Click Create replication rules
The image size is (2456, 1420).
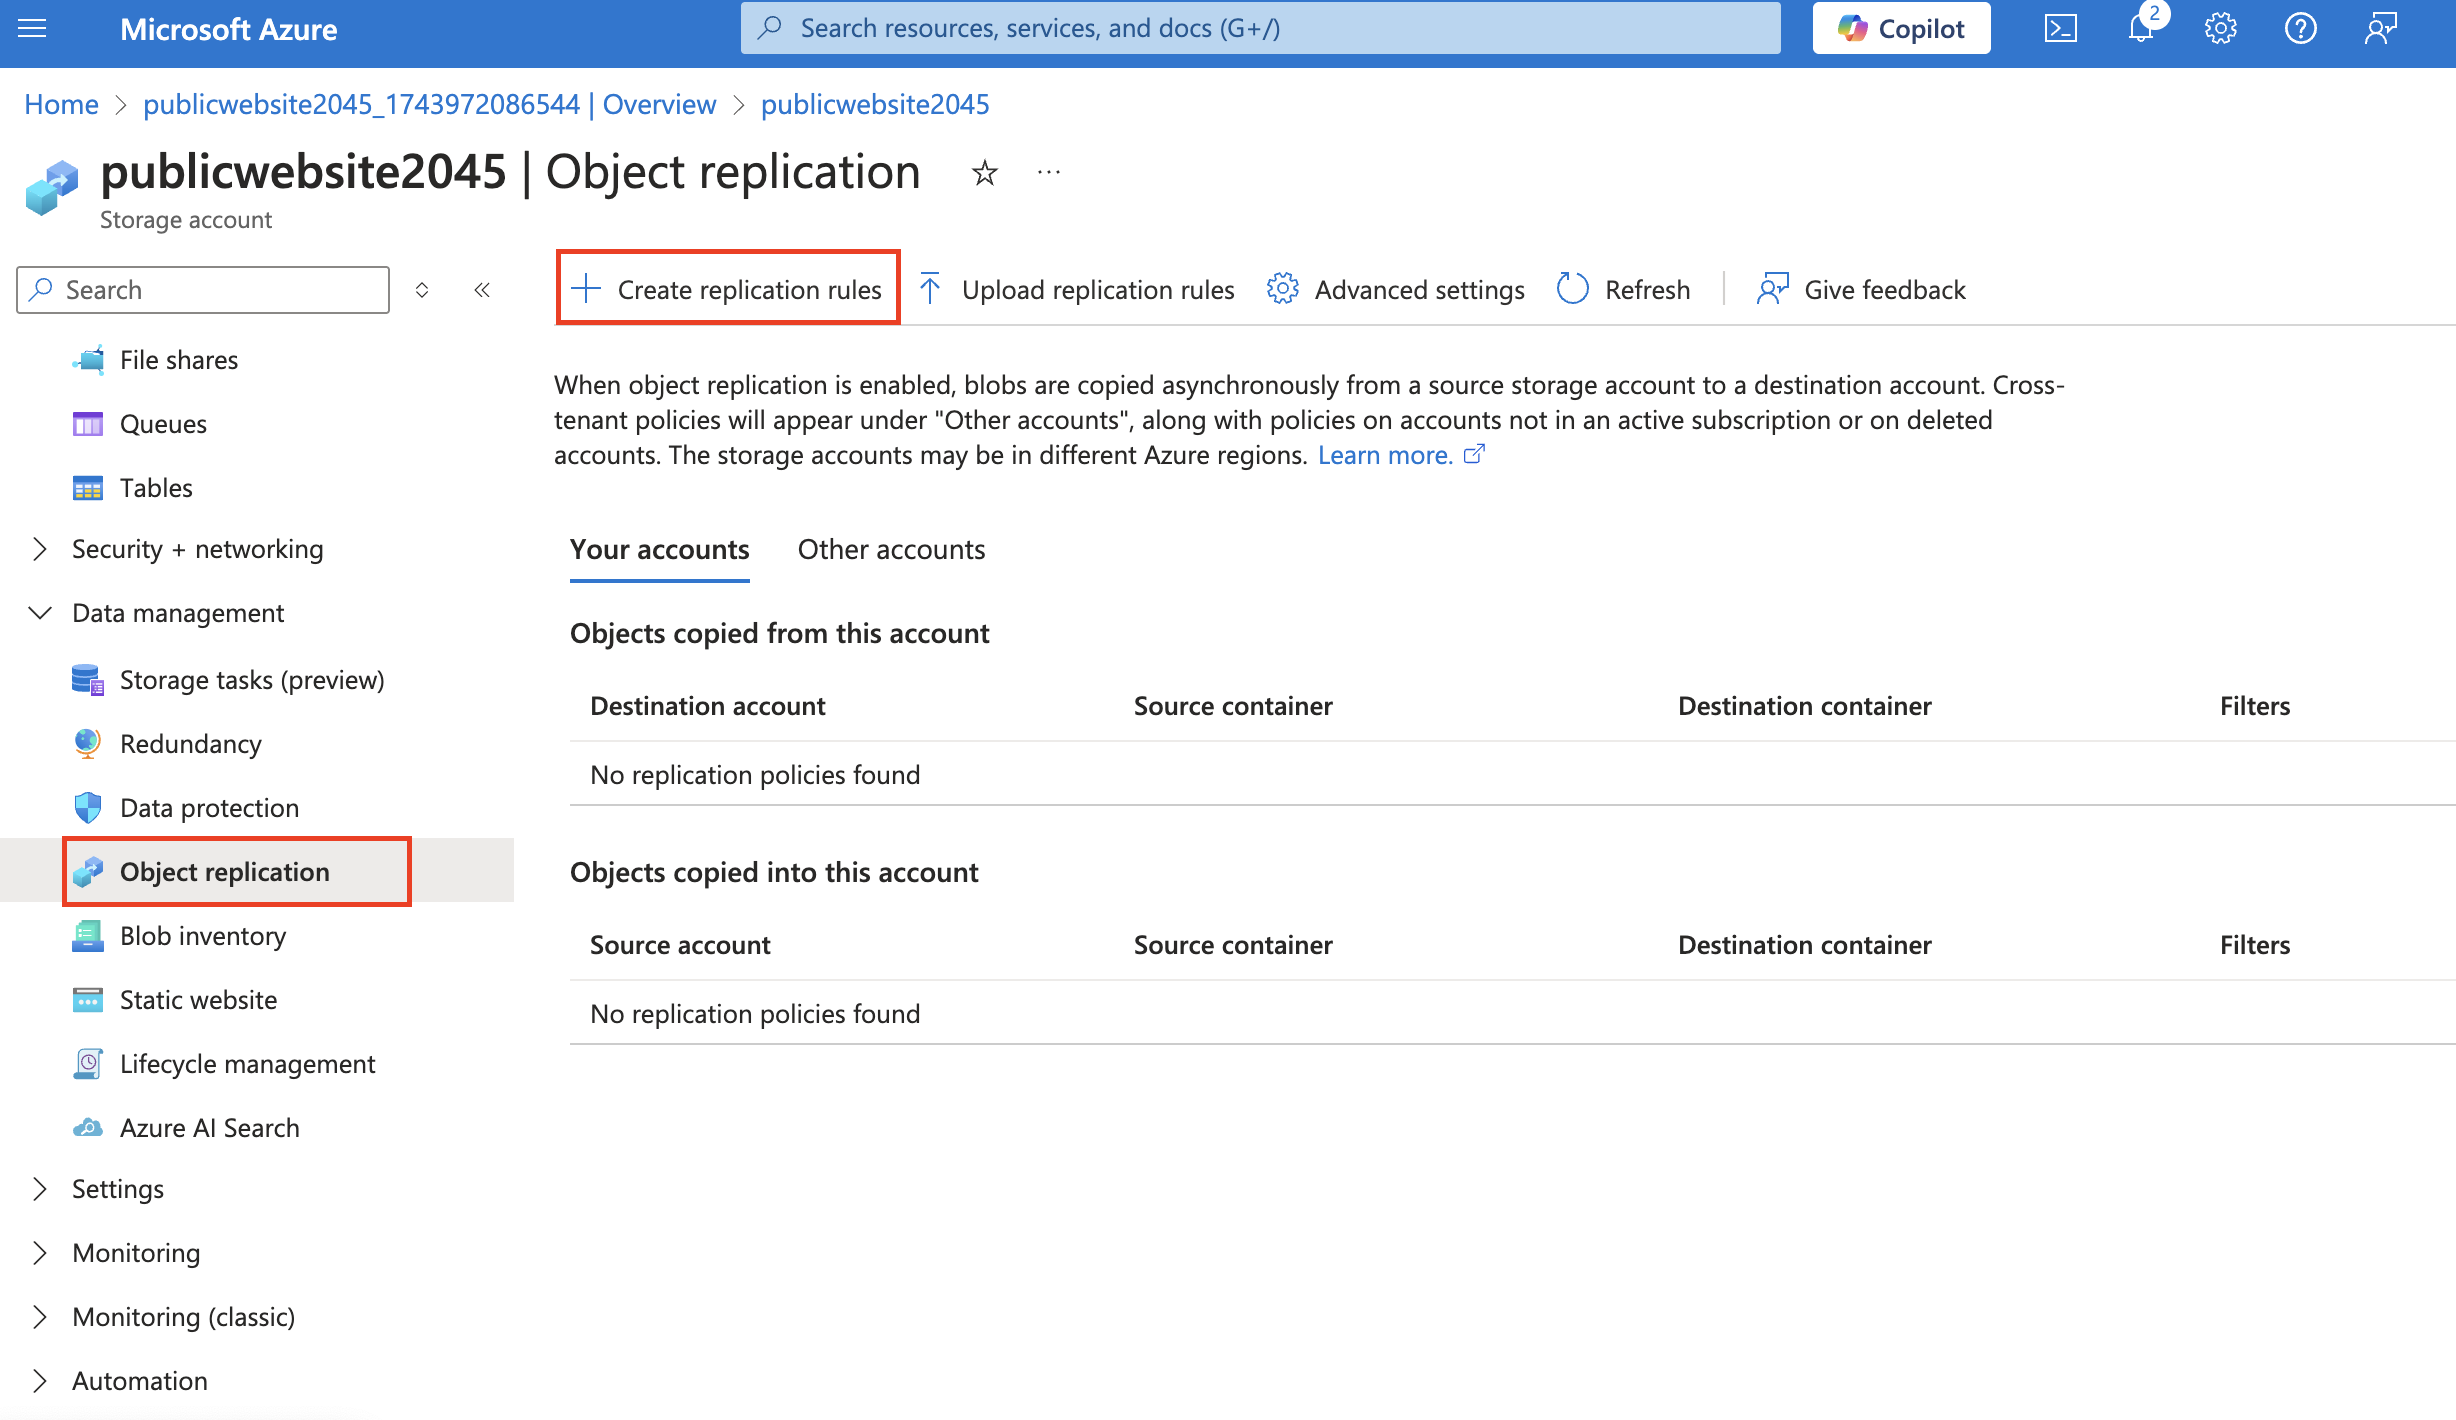[x=728, y=289]
